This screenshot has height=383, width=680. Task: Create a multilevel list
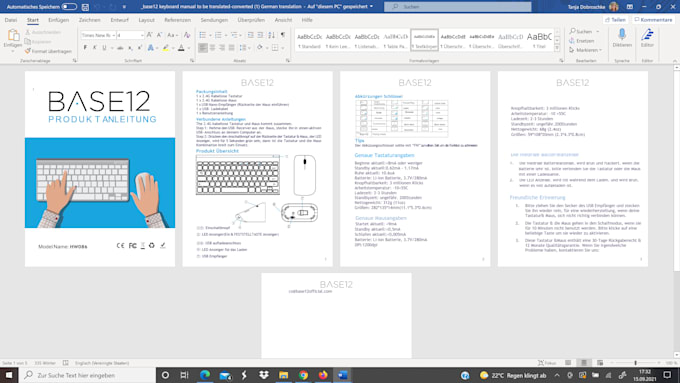pyautogui.click(x=234, y=35)
